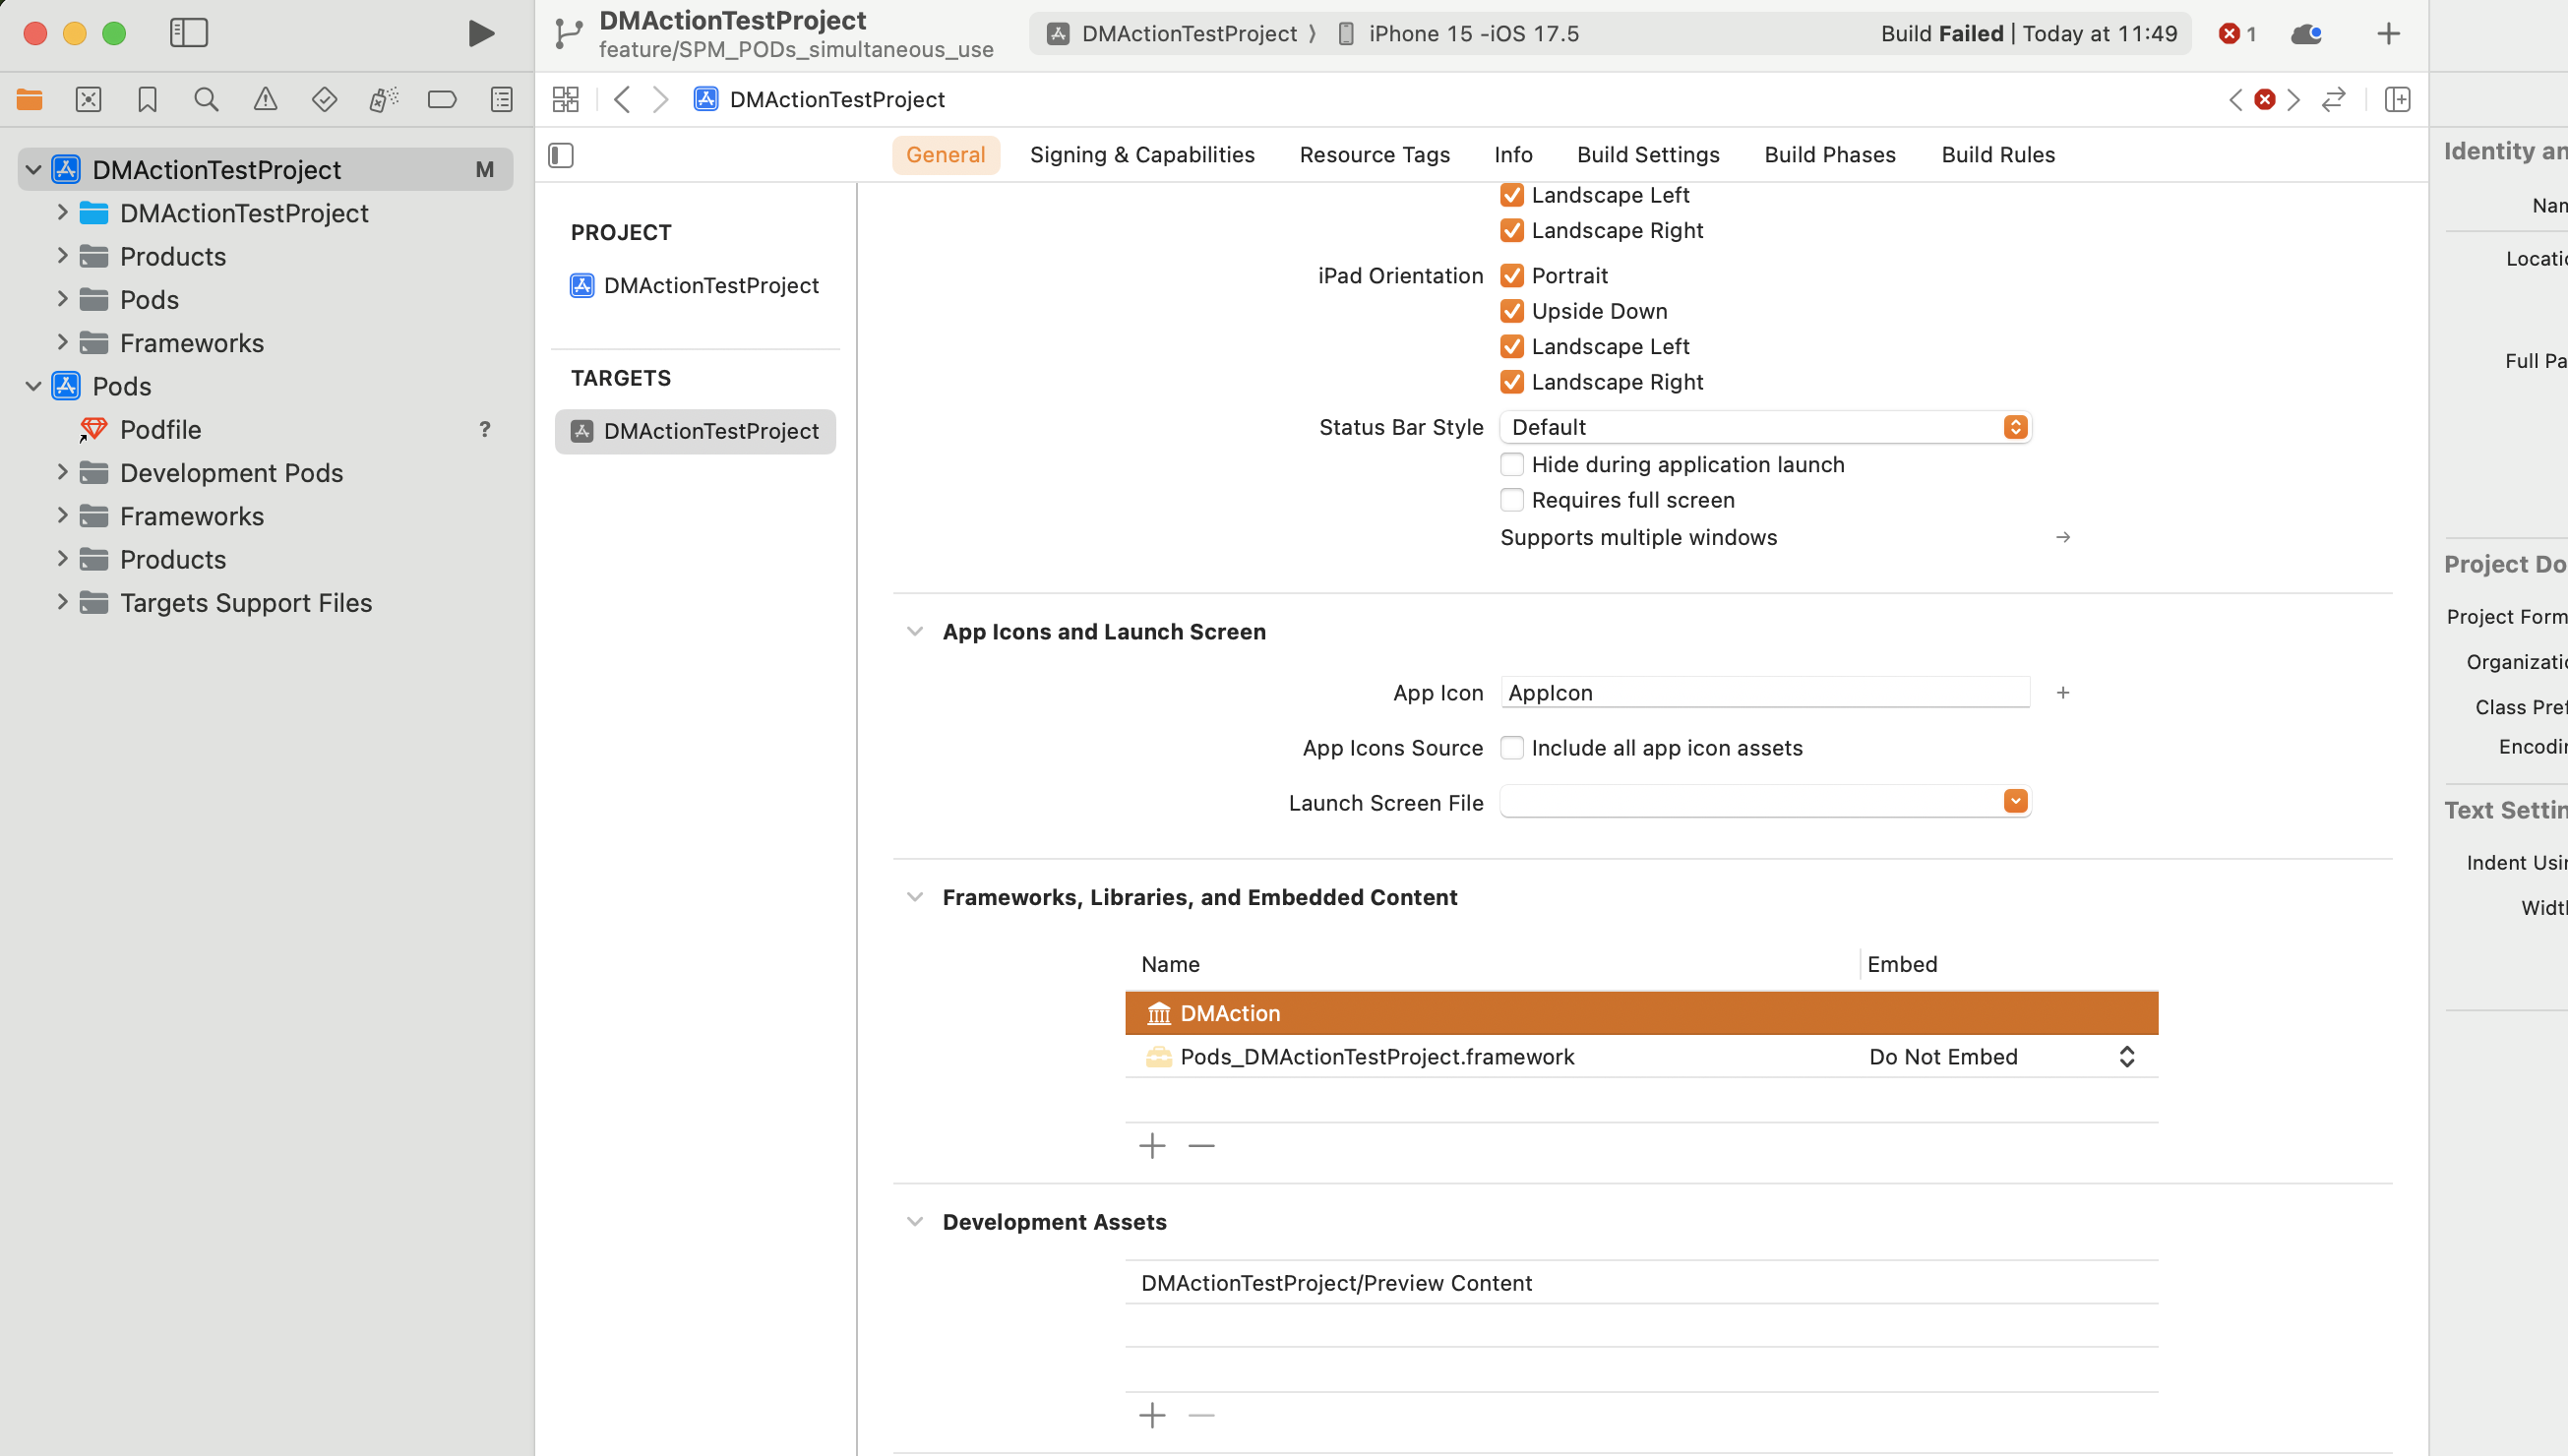Uncheck iPad Landscape Left orientation
This screenshot has width=2568, height=1456.
1512,346
